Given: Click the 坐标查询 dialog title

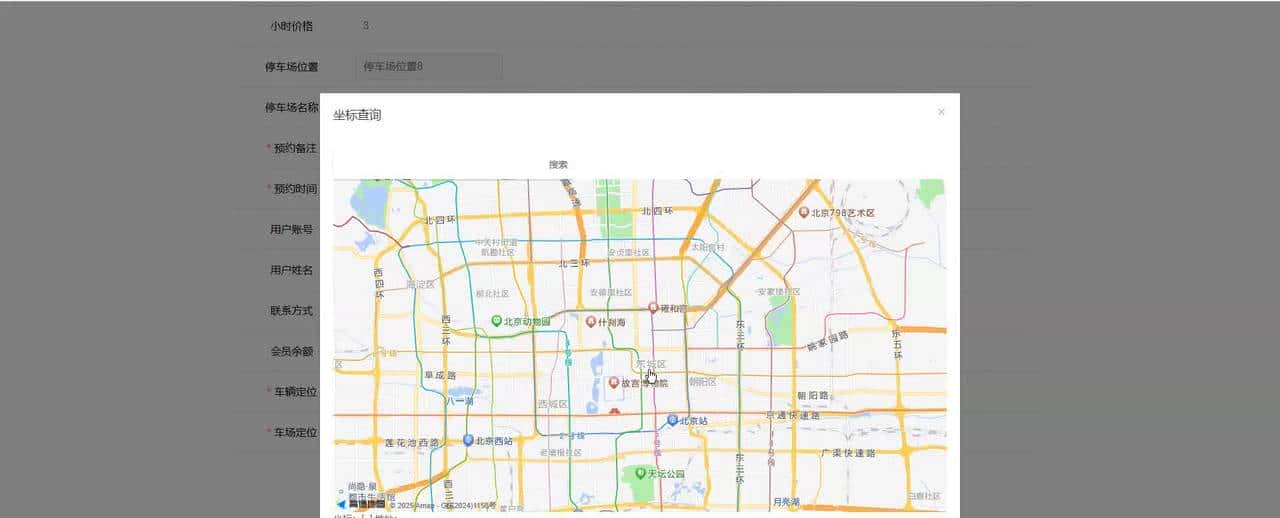Looking at the screenshot, I should click(357, 115).
